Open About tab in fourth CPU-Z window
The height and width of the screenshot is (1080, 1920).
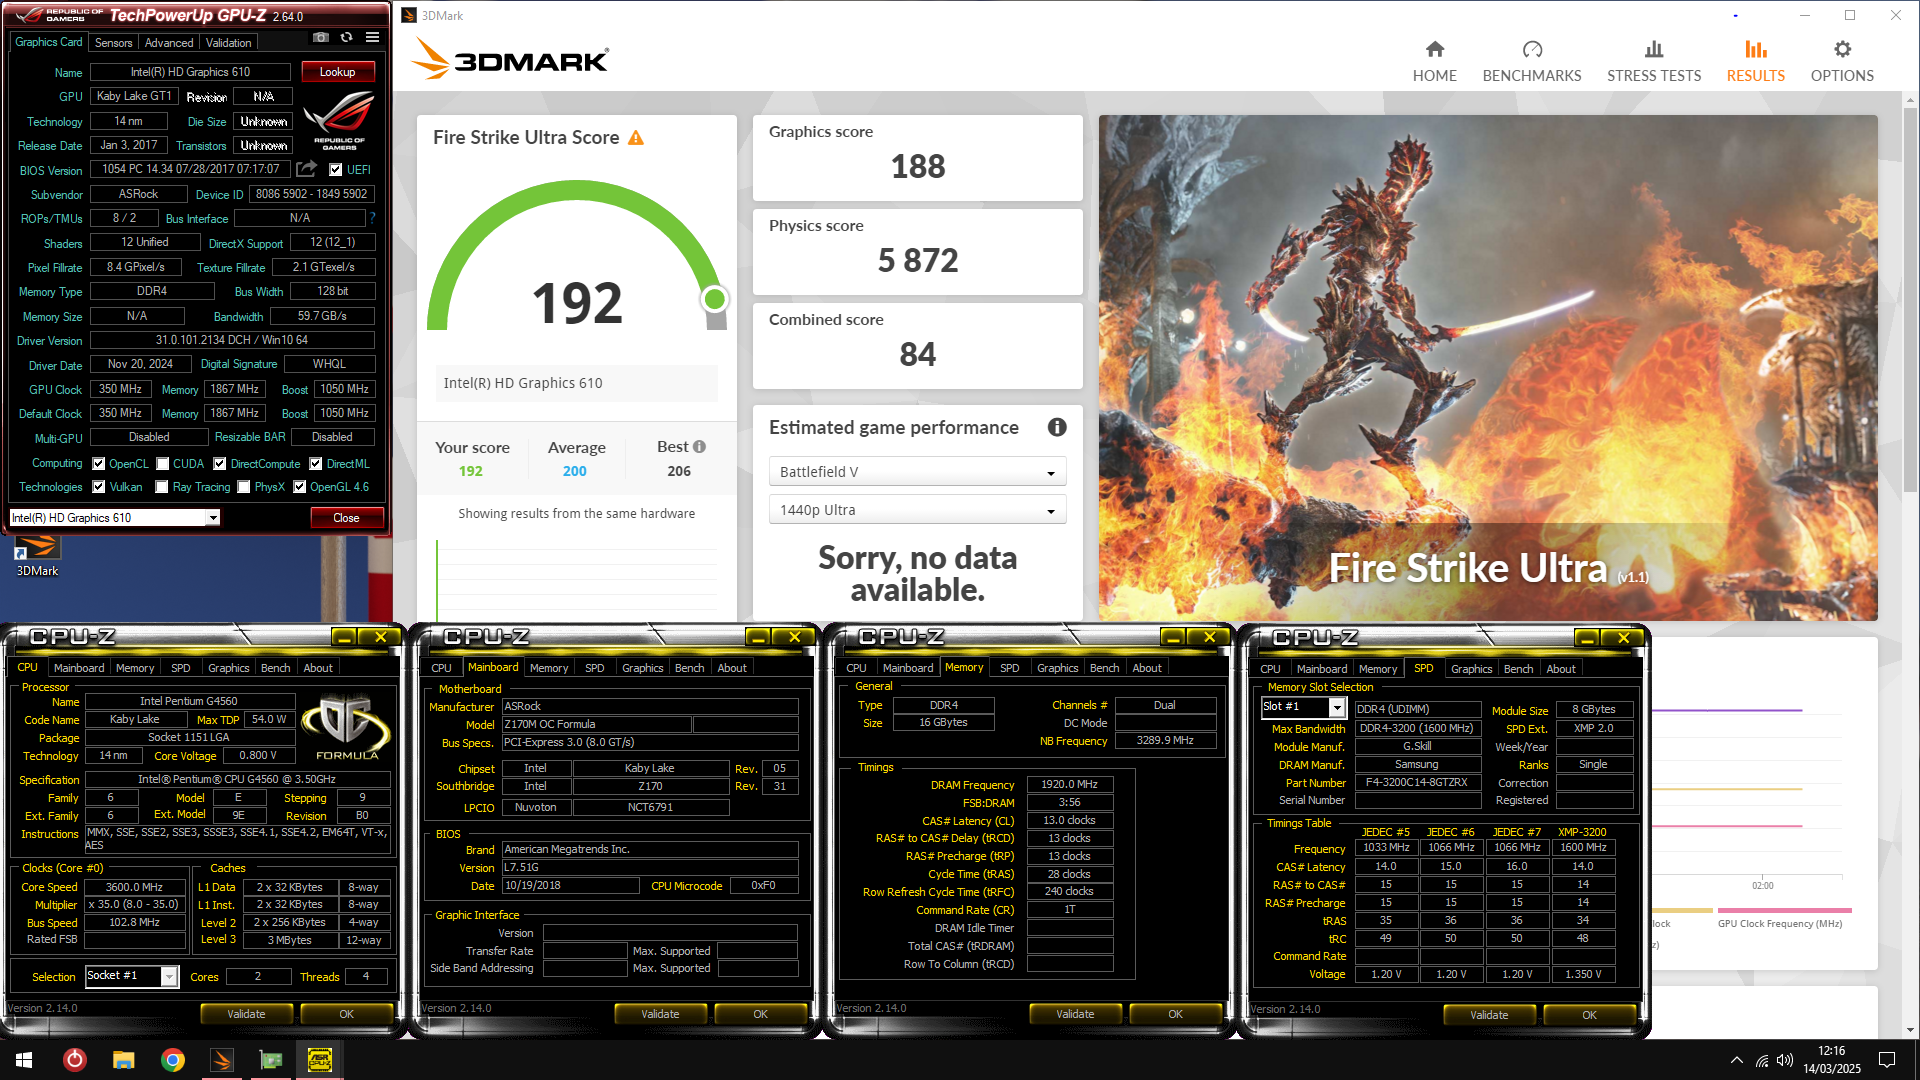[1560, 669]
